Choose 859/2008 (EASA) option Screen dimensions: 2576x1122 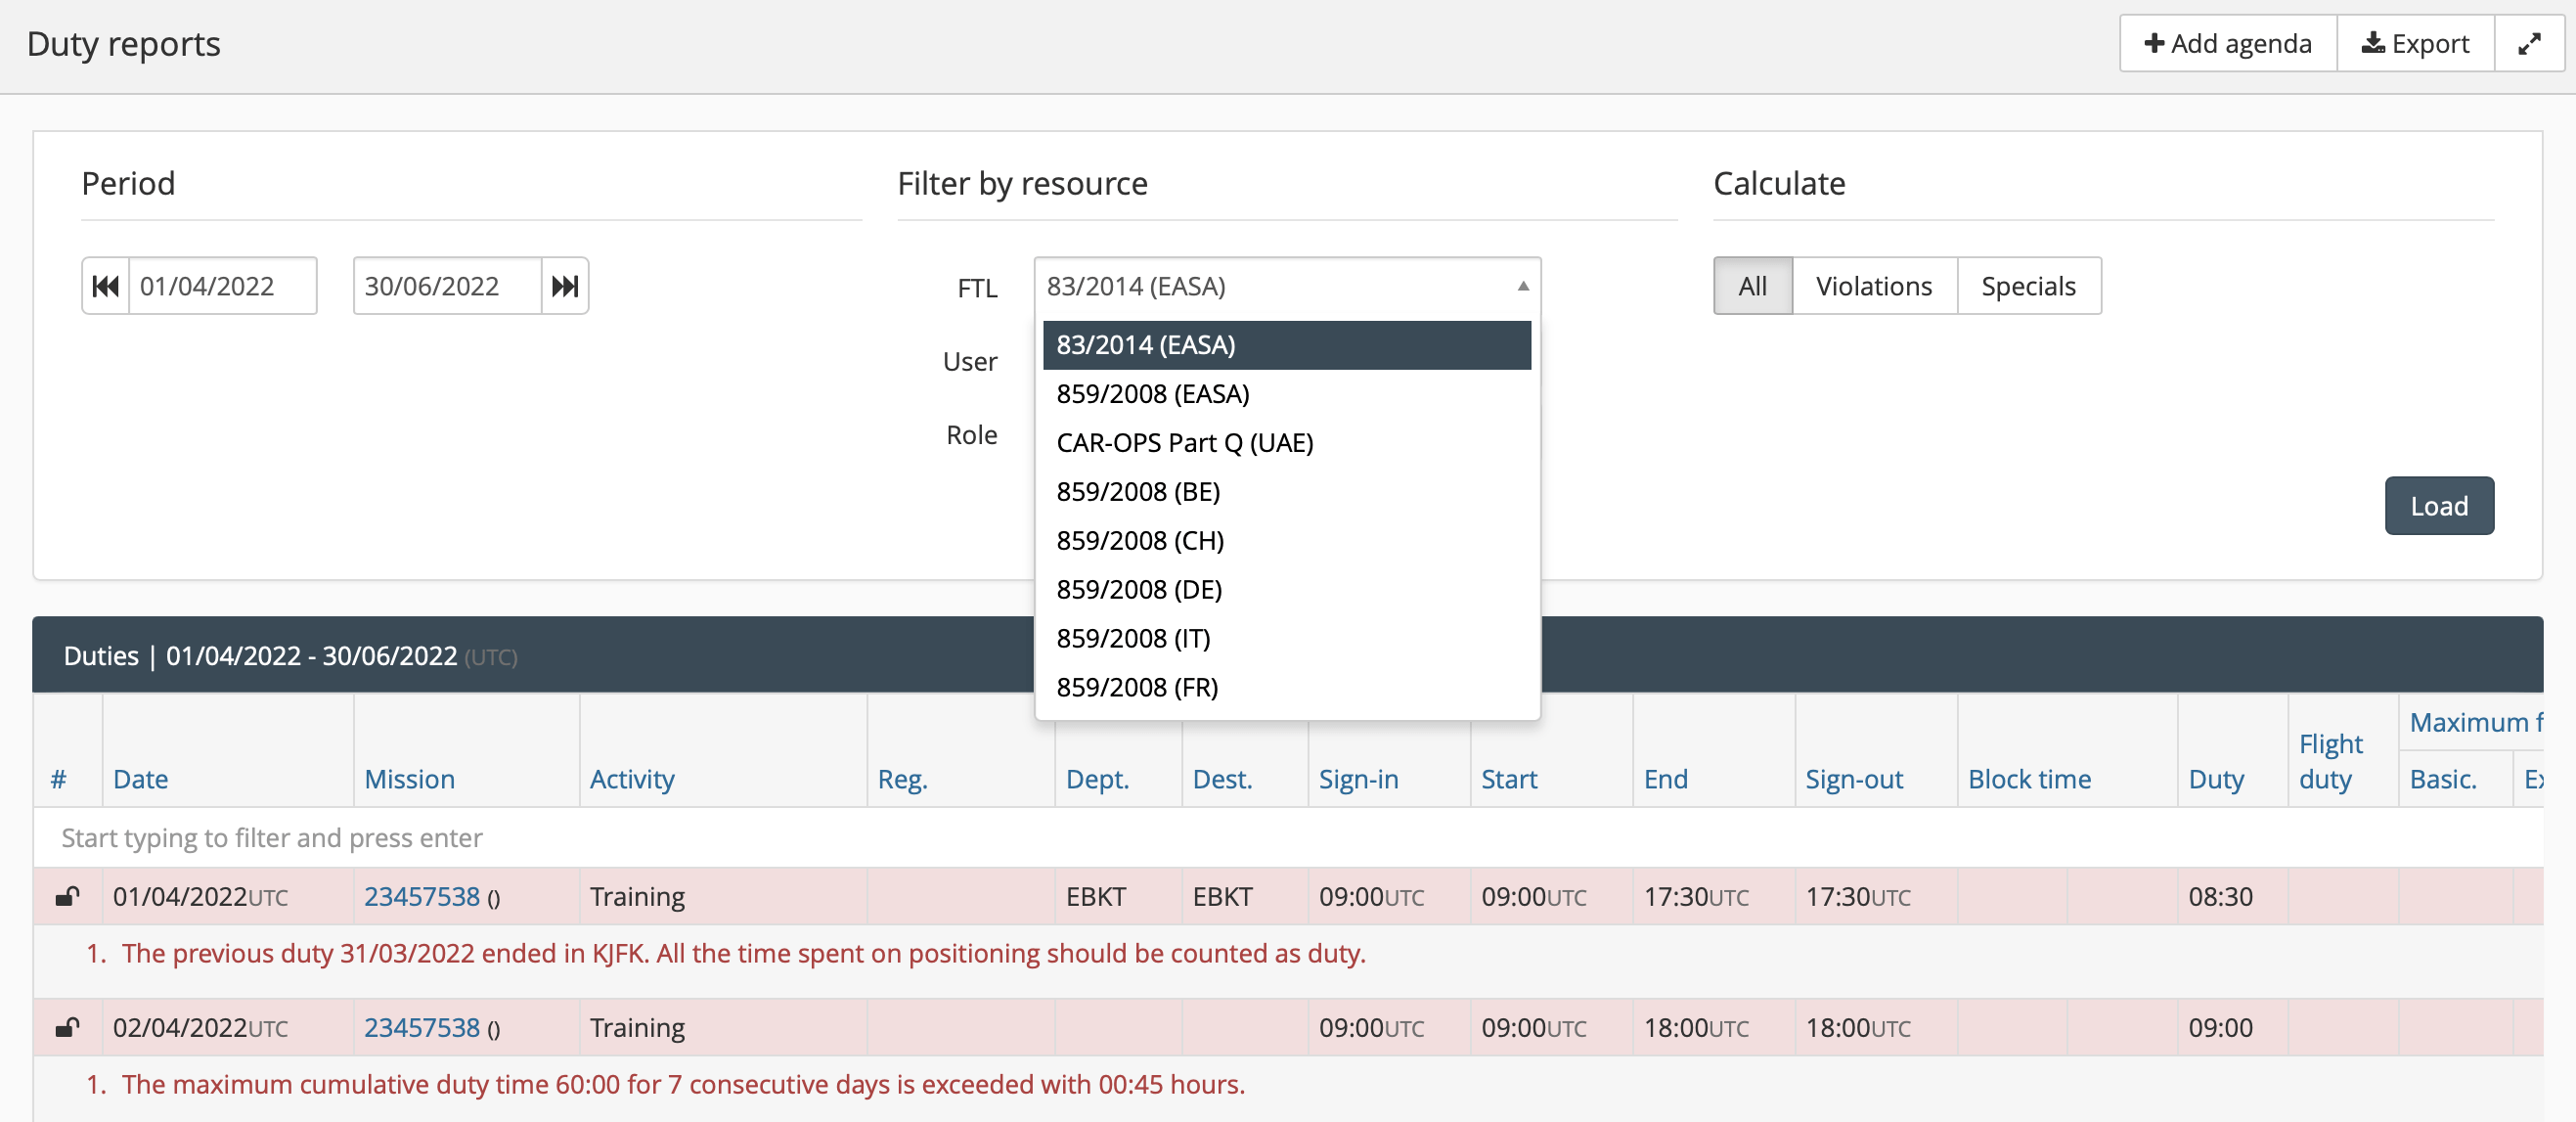[x=1287, y=394]
